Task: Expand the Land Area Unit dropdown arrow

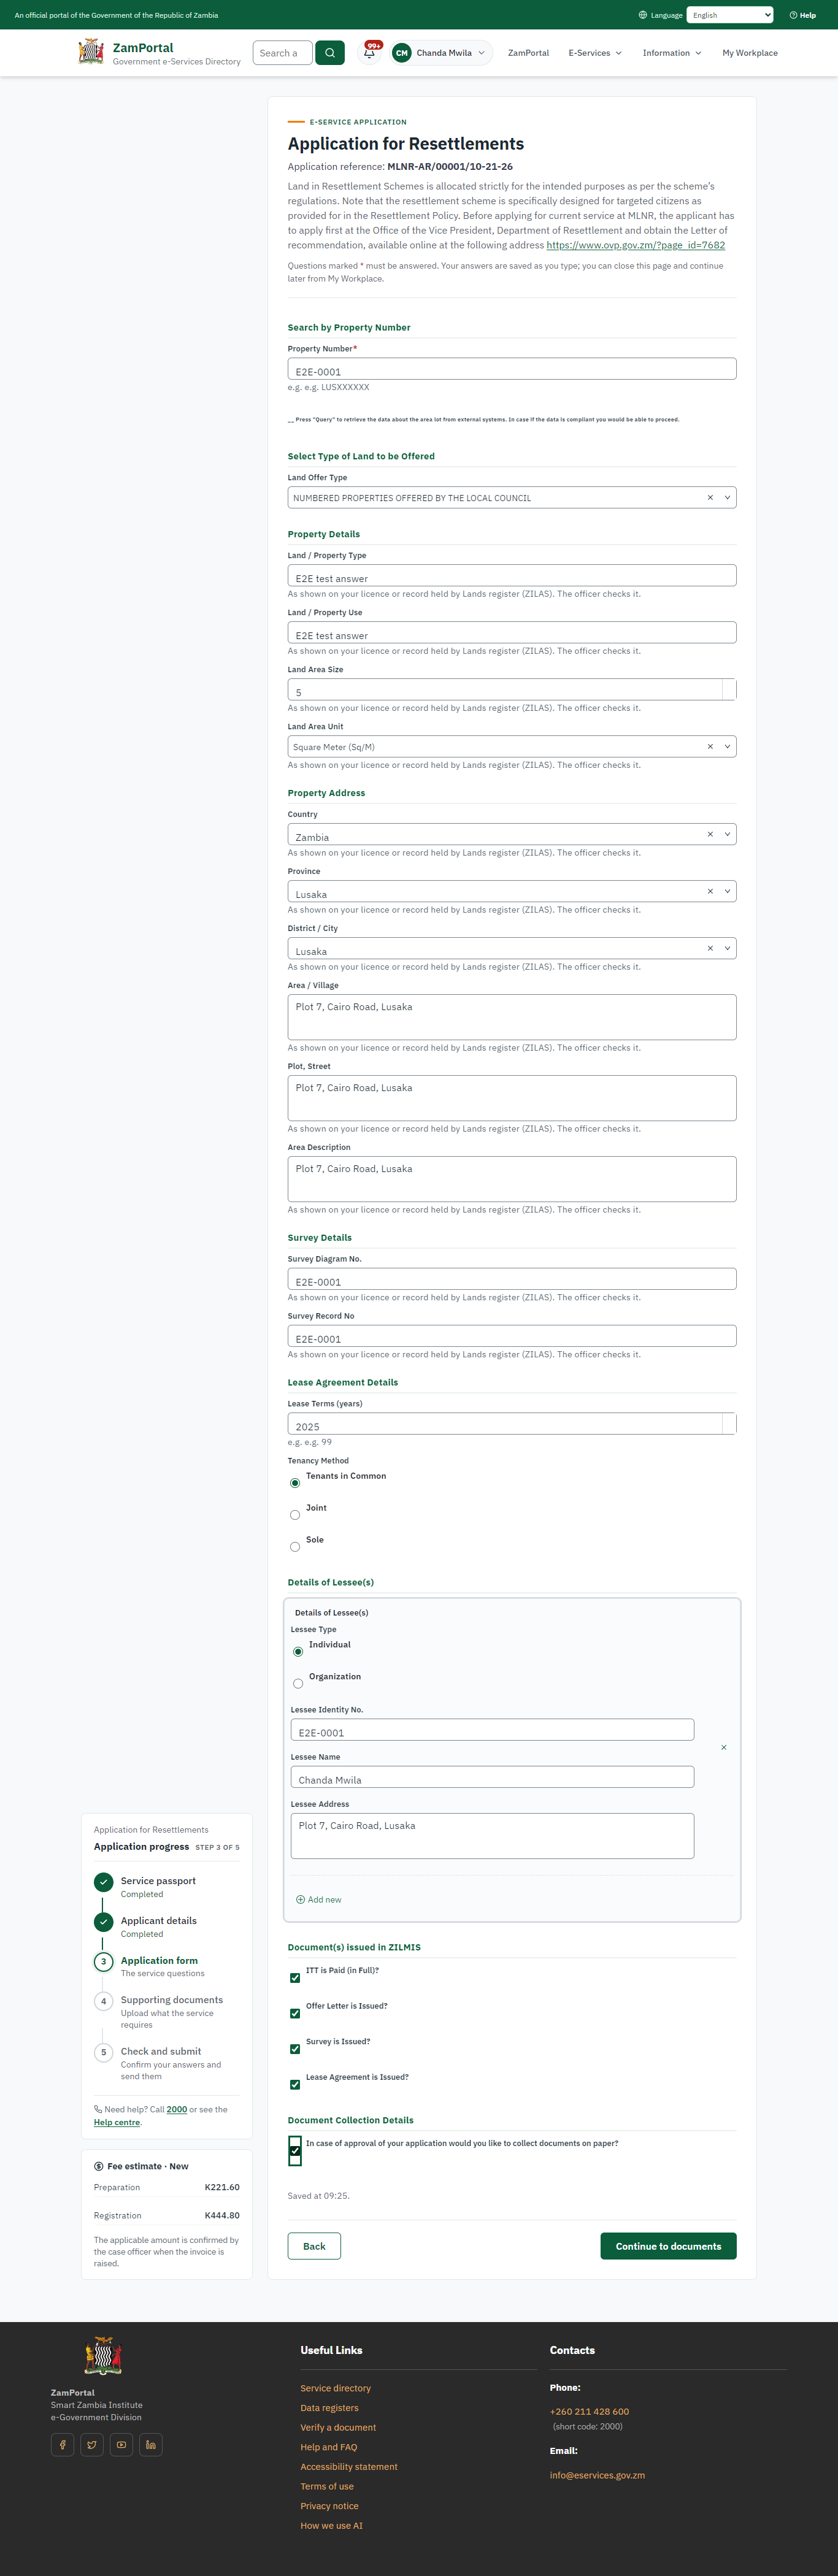Action: 727,747
